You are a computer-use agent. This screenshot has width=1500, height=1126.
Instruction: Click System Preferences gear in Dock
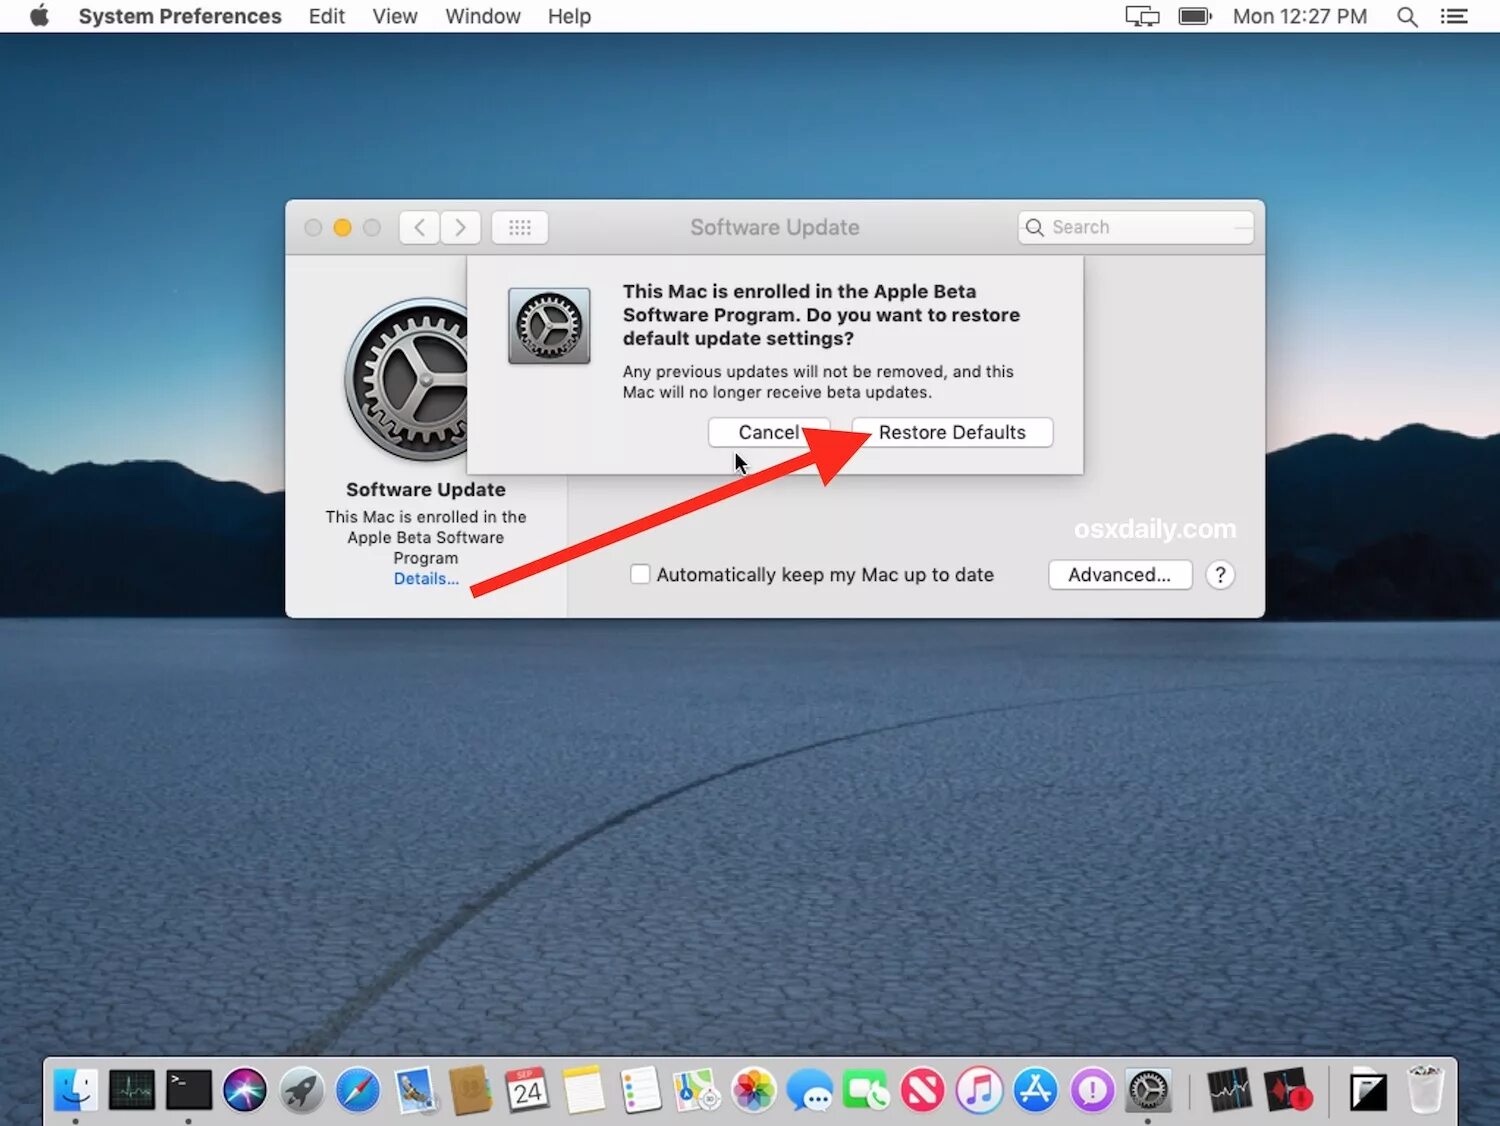(x=1149, y=1089)
